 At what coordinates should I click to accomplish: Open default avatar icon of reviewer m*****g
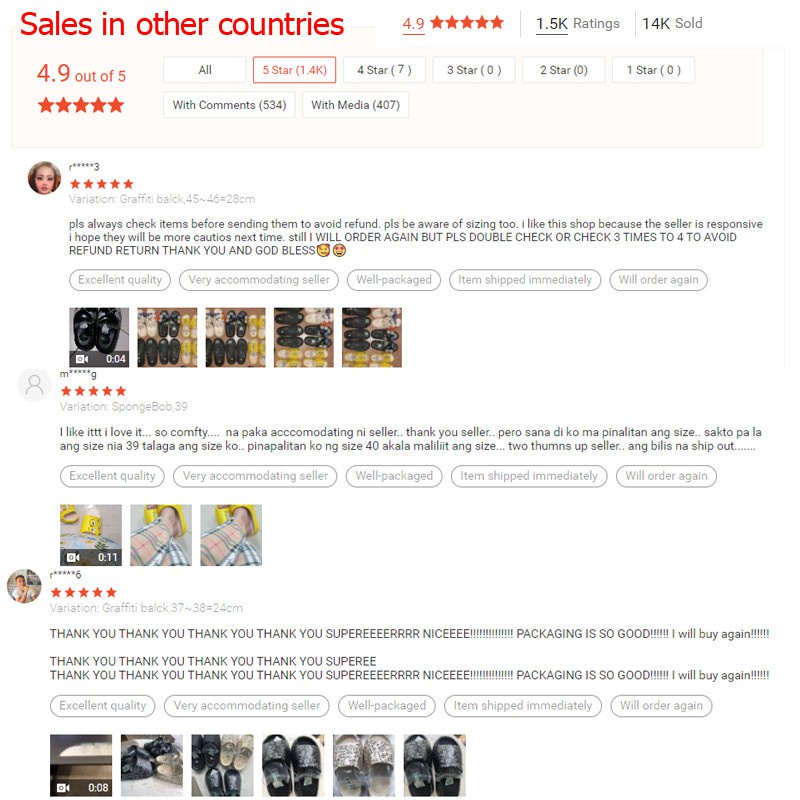35,385
